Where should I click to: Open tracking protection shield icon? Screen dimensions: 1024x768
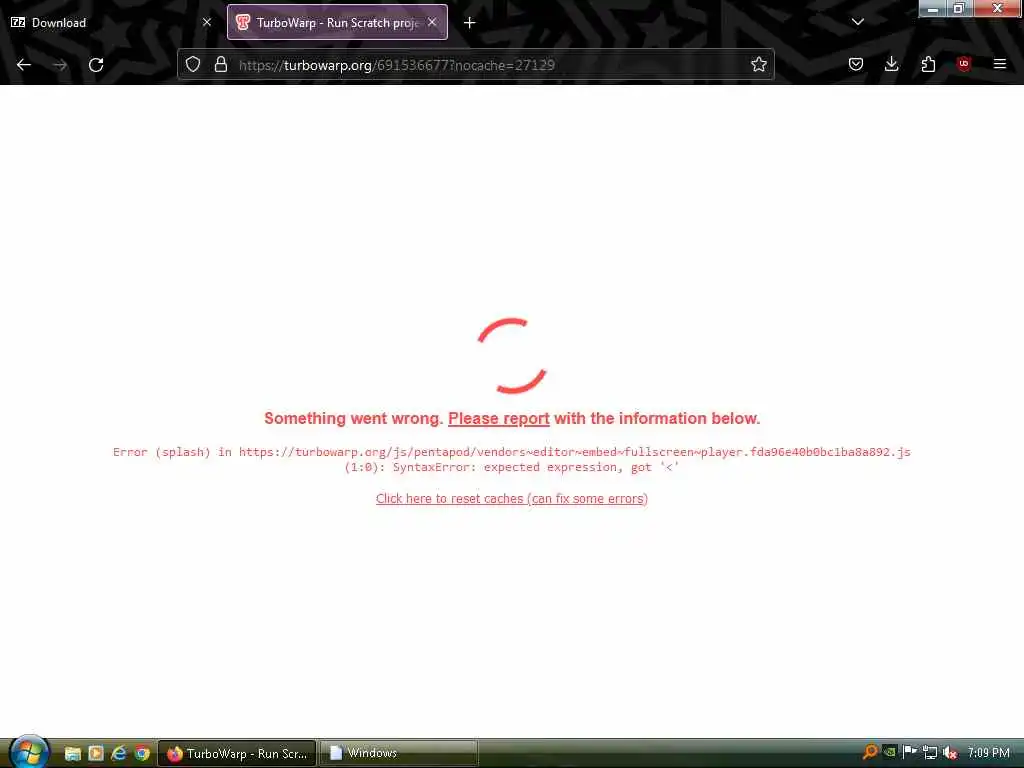(193, 64)
